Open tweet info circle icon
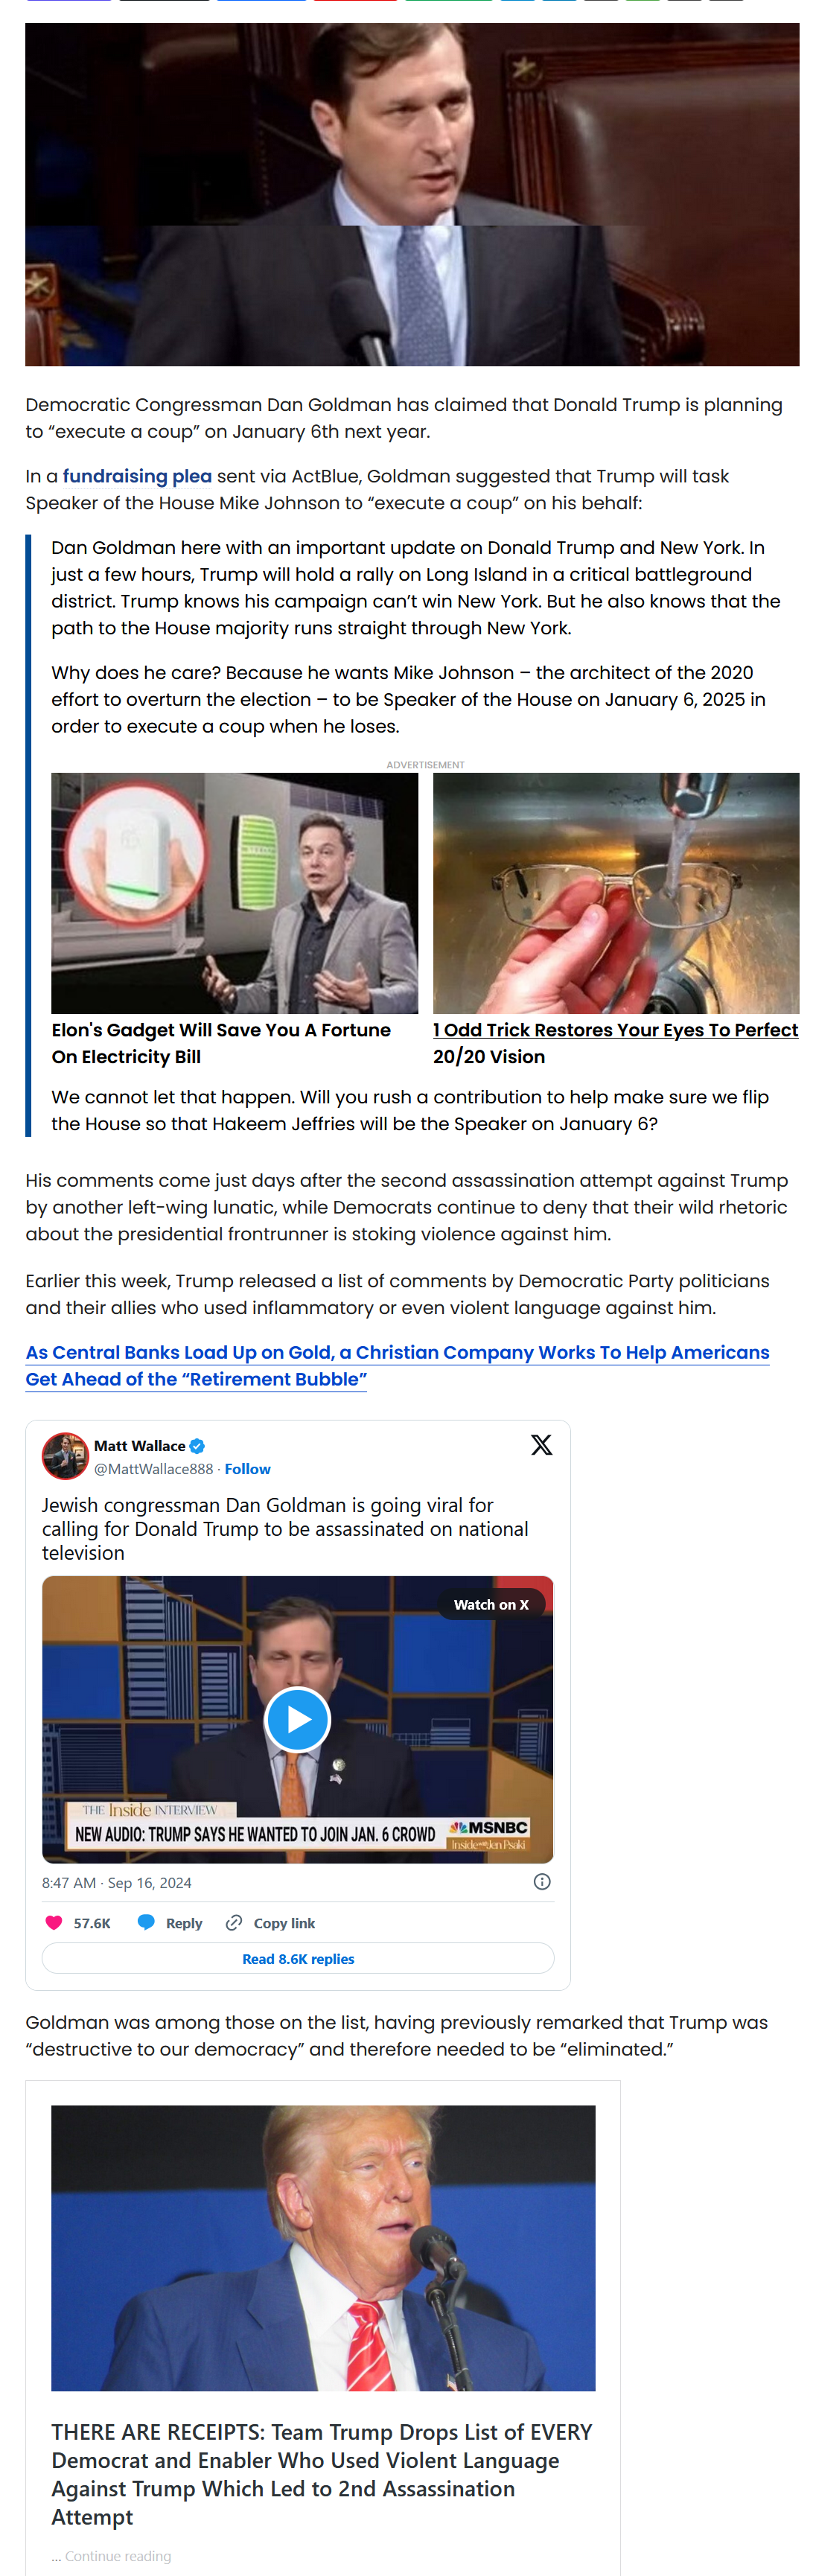The image size is (813, 2576). click(542, 1881)
